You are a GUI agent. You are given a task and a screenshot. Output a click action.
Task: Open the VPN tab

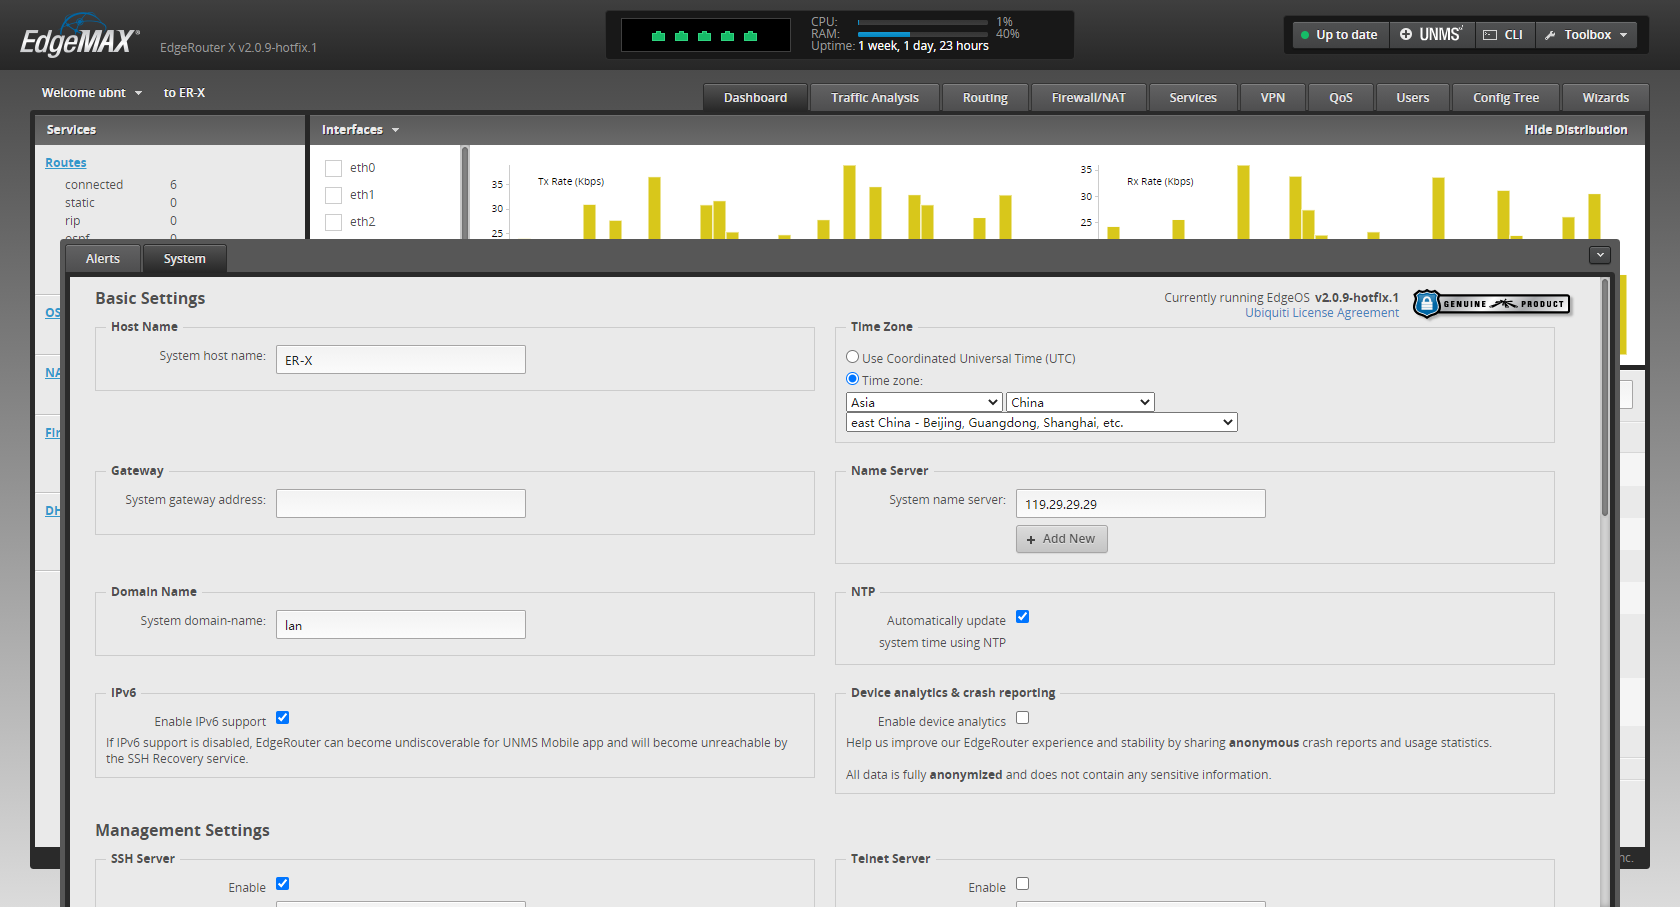(x=1273, y=98)
